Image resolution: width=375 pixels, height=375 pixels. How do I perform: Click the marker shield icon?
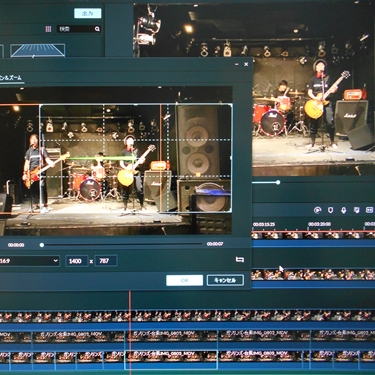[x=330, y=210]
